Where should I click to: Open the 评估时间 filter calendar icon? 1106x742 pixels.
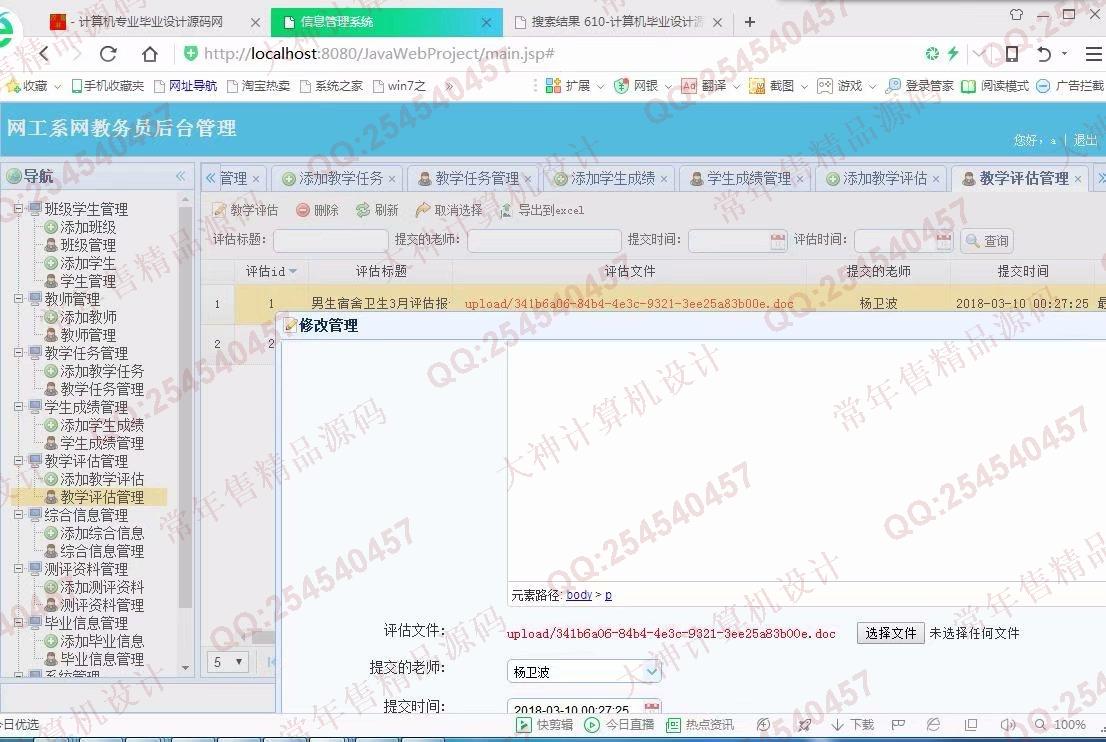(x=944, y=241)
